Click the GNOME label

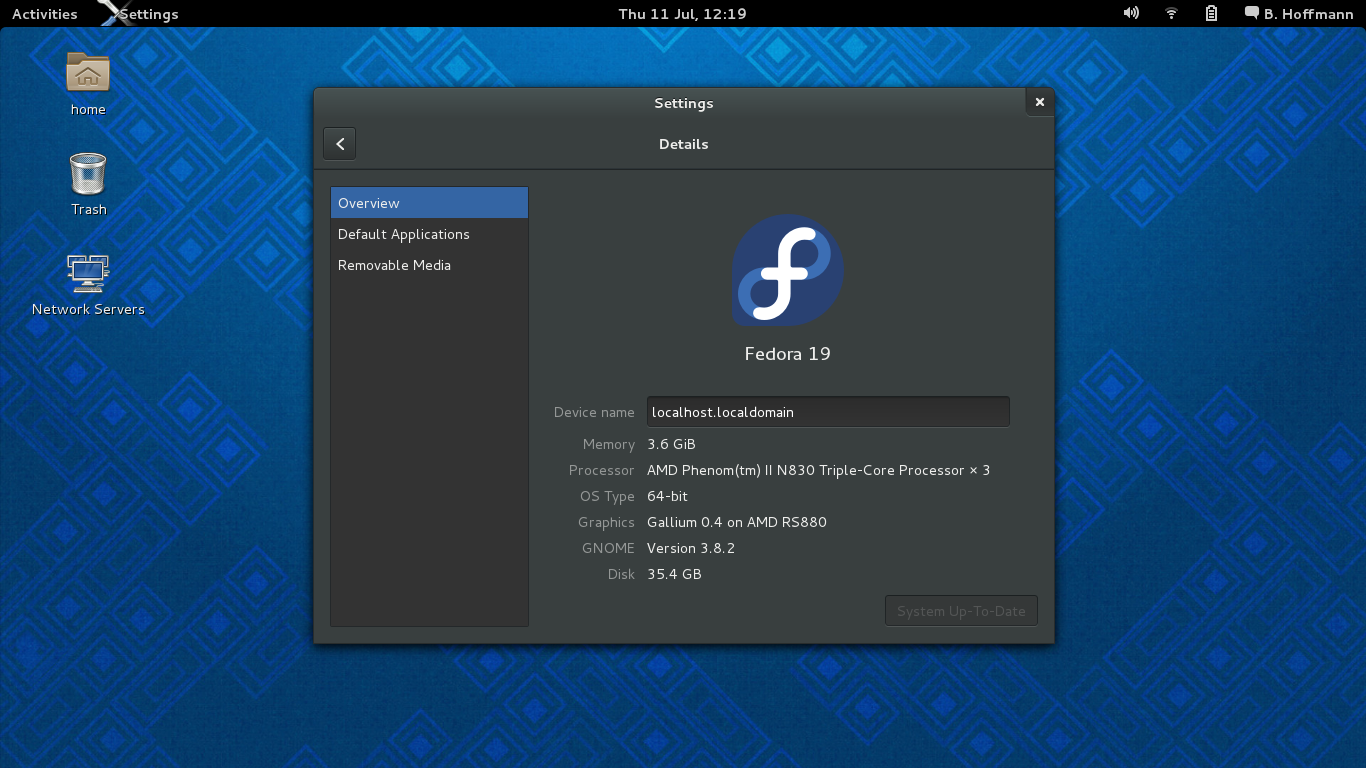(x=608, y=548)
